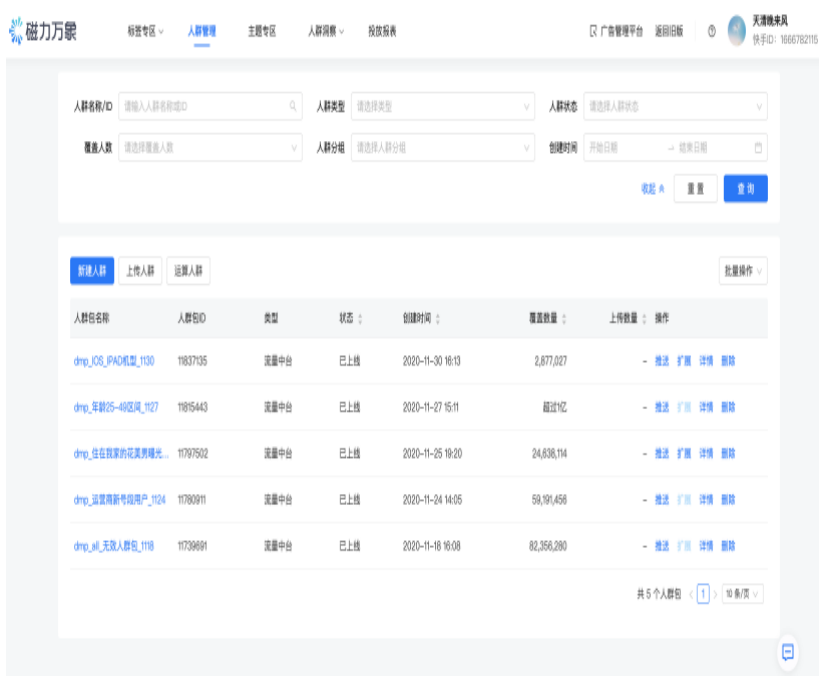The height and width of the screenshot is (678, 827).
Task: Collapse the filter panel via 收起
Action: click(651, 188)
